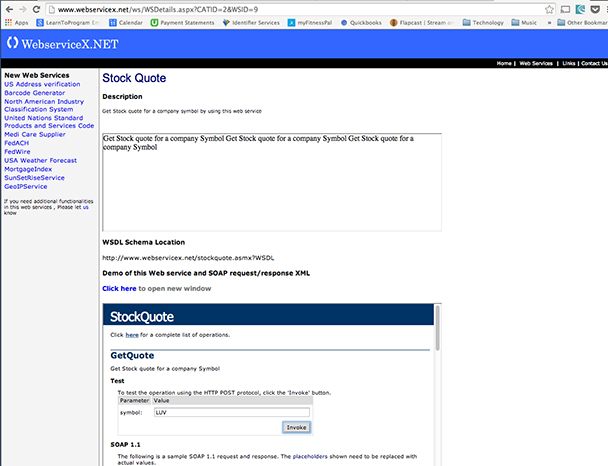608x466 pixels.
Task: Open the US Address verification service link
Action: [44, 84]
